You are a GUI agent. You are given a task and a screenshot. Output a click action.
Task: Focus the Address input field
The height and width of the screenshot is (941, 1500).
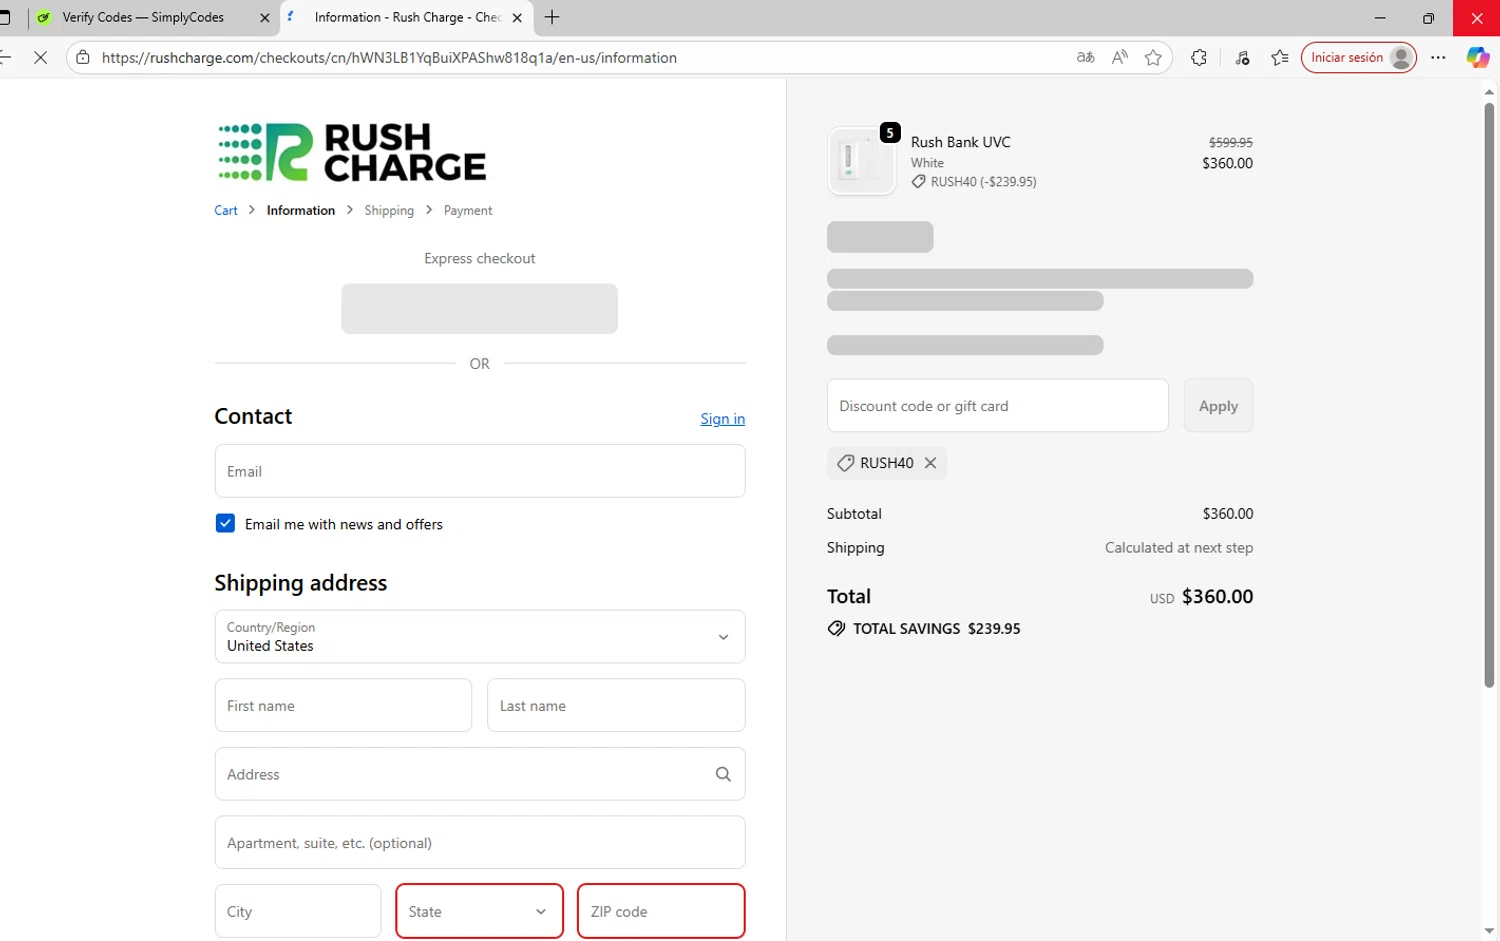point(480,774)
